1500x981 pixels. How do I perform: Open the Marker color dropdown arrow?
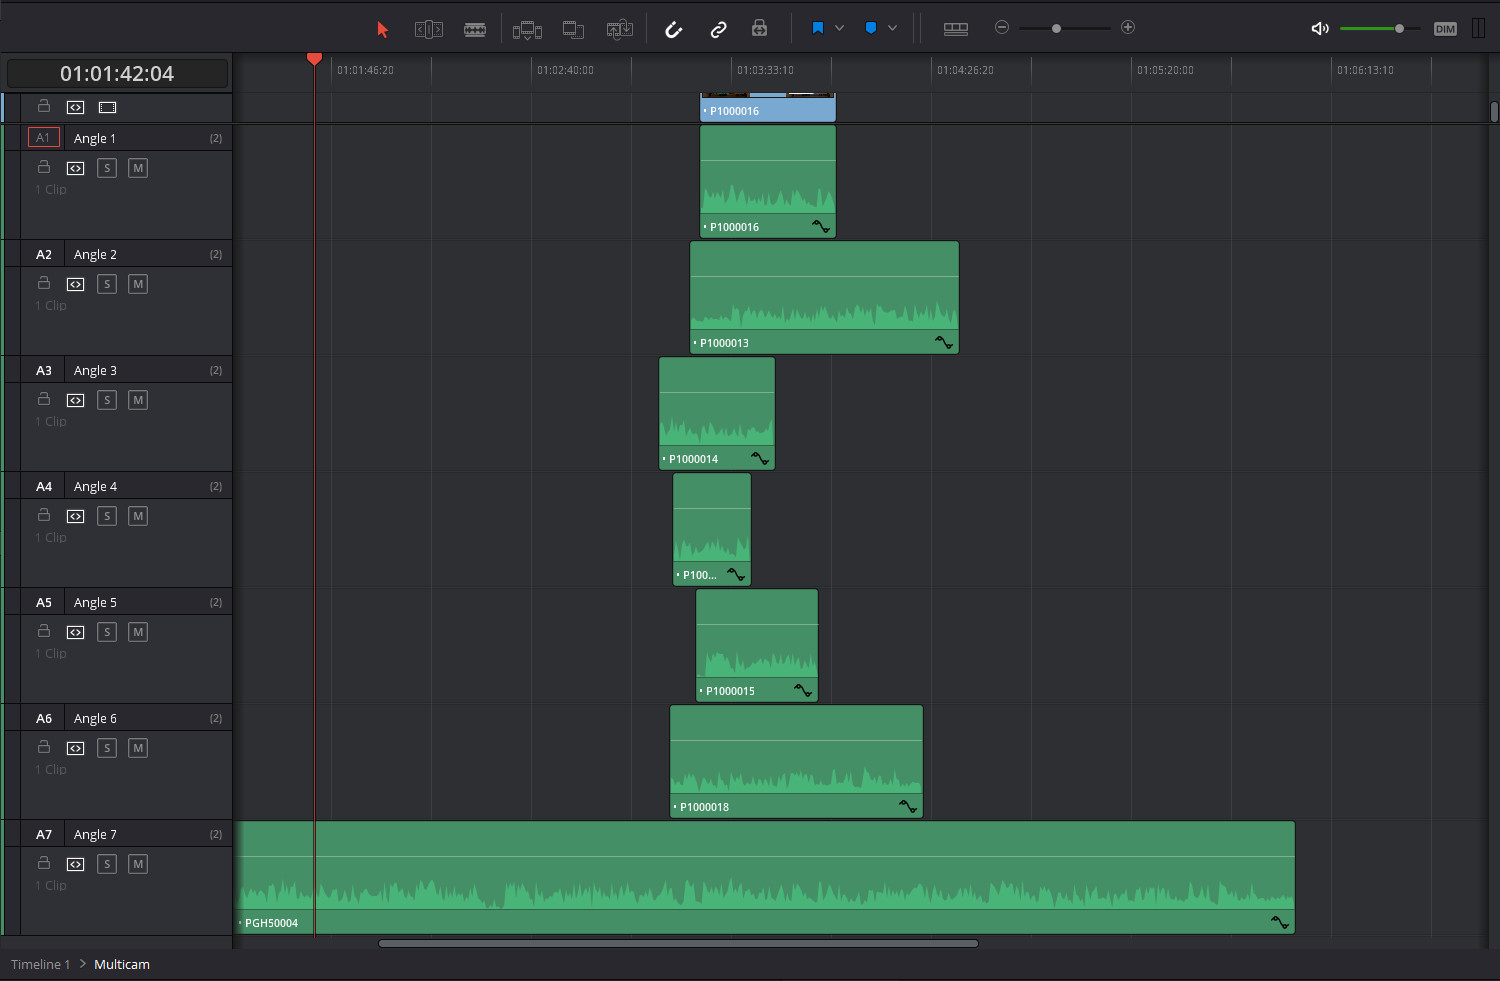pyautogui.click(x=892, y=28)
